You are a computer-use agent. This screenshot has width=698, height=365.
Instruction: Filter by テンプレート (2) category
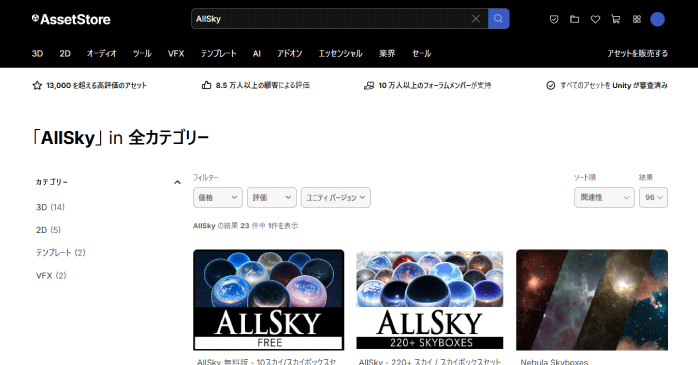pyautogui.click(x=61, y=252)
